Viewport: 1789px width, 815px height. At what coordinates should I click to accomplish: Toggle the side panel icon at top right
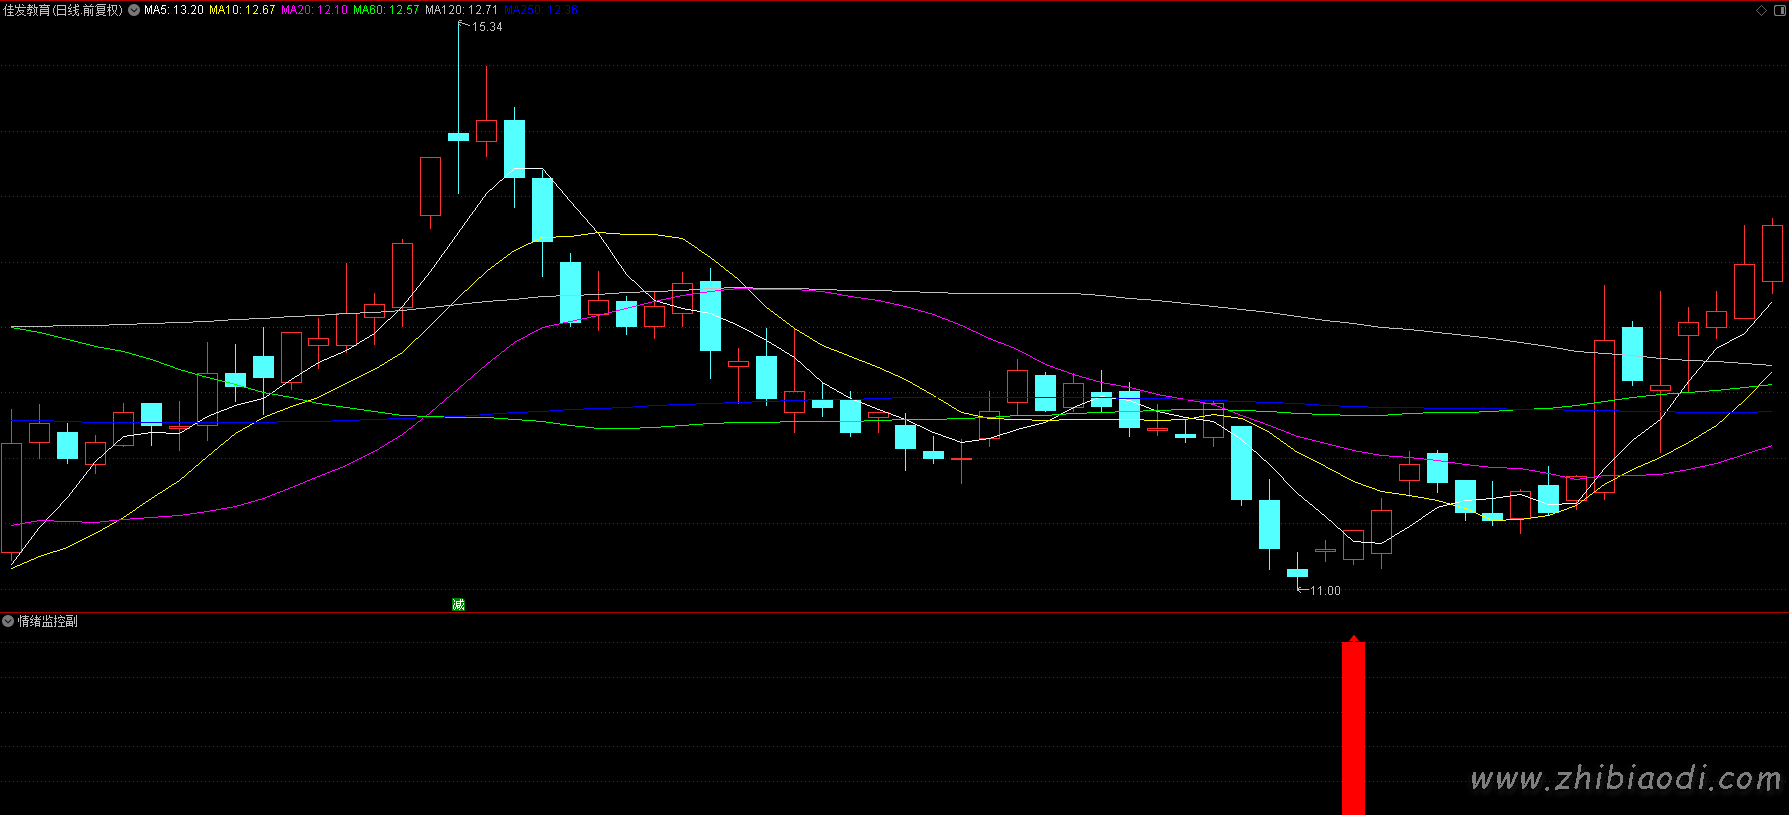tap(1779, 10)
